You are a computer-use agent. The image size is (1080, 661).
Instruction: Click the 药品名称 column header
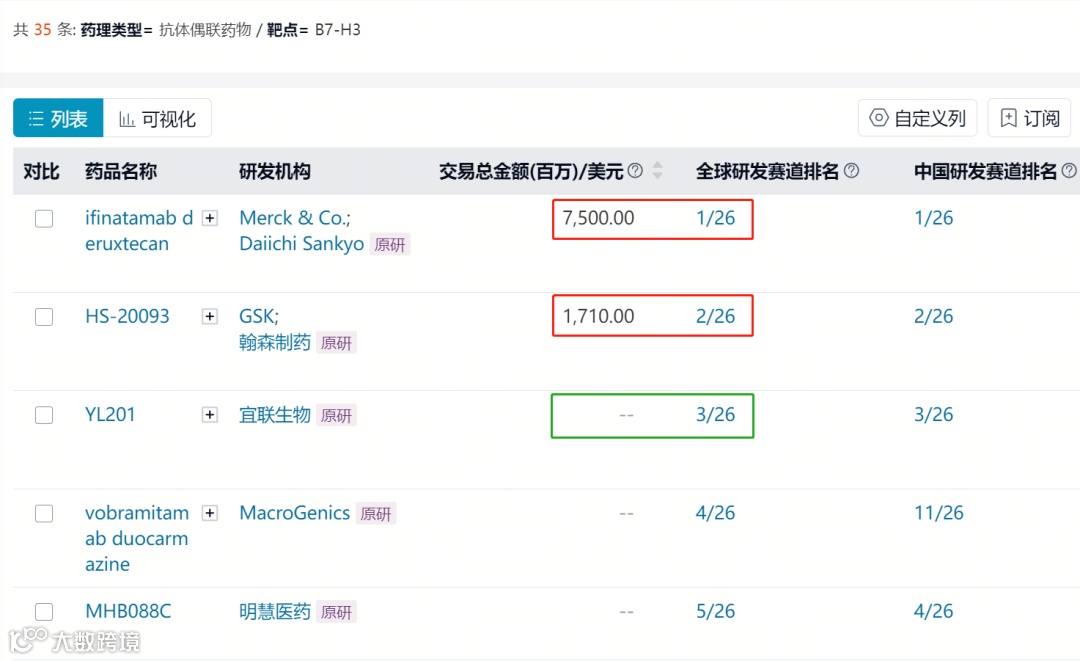[121, 171]
